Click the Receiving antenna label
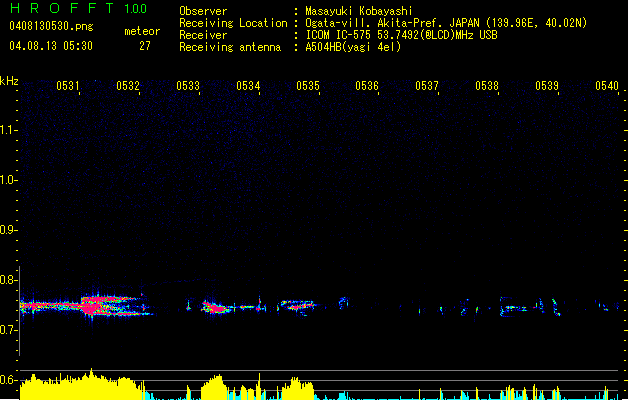 click(230, 47)
